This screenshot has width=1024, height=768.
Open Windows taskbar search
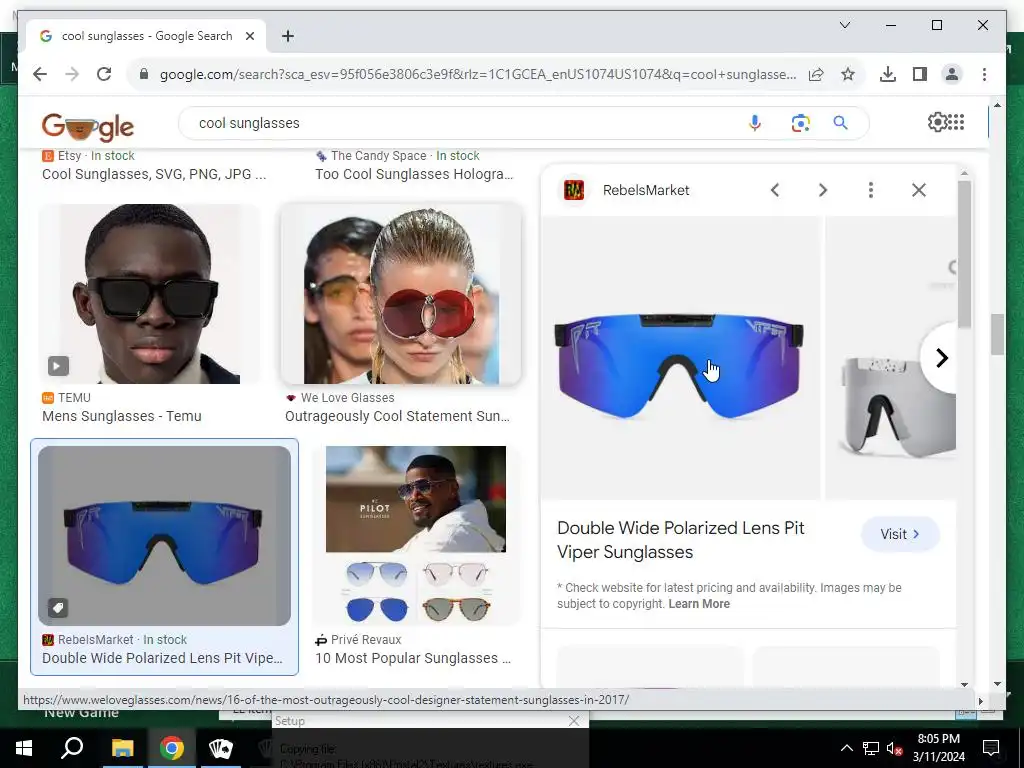(72, 748)
